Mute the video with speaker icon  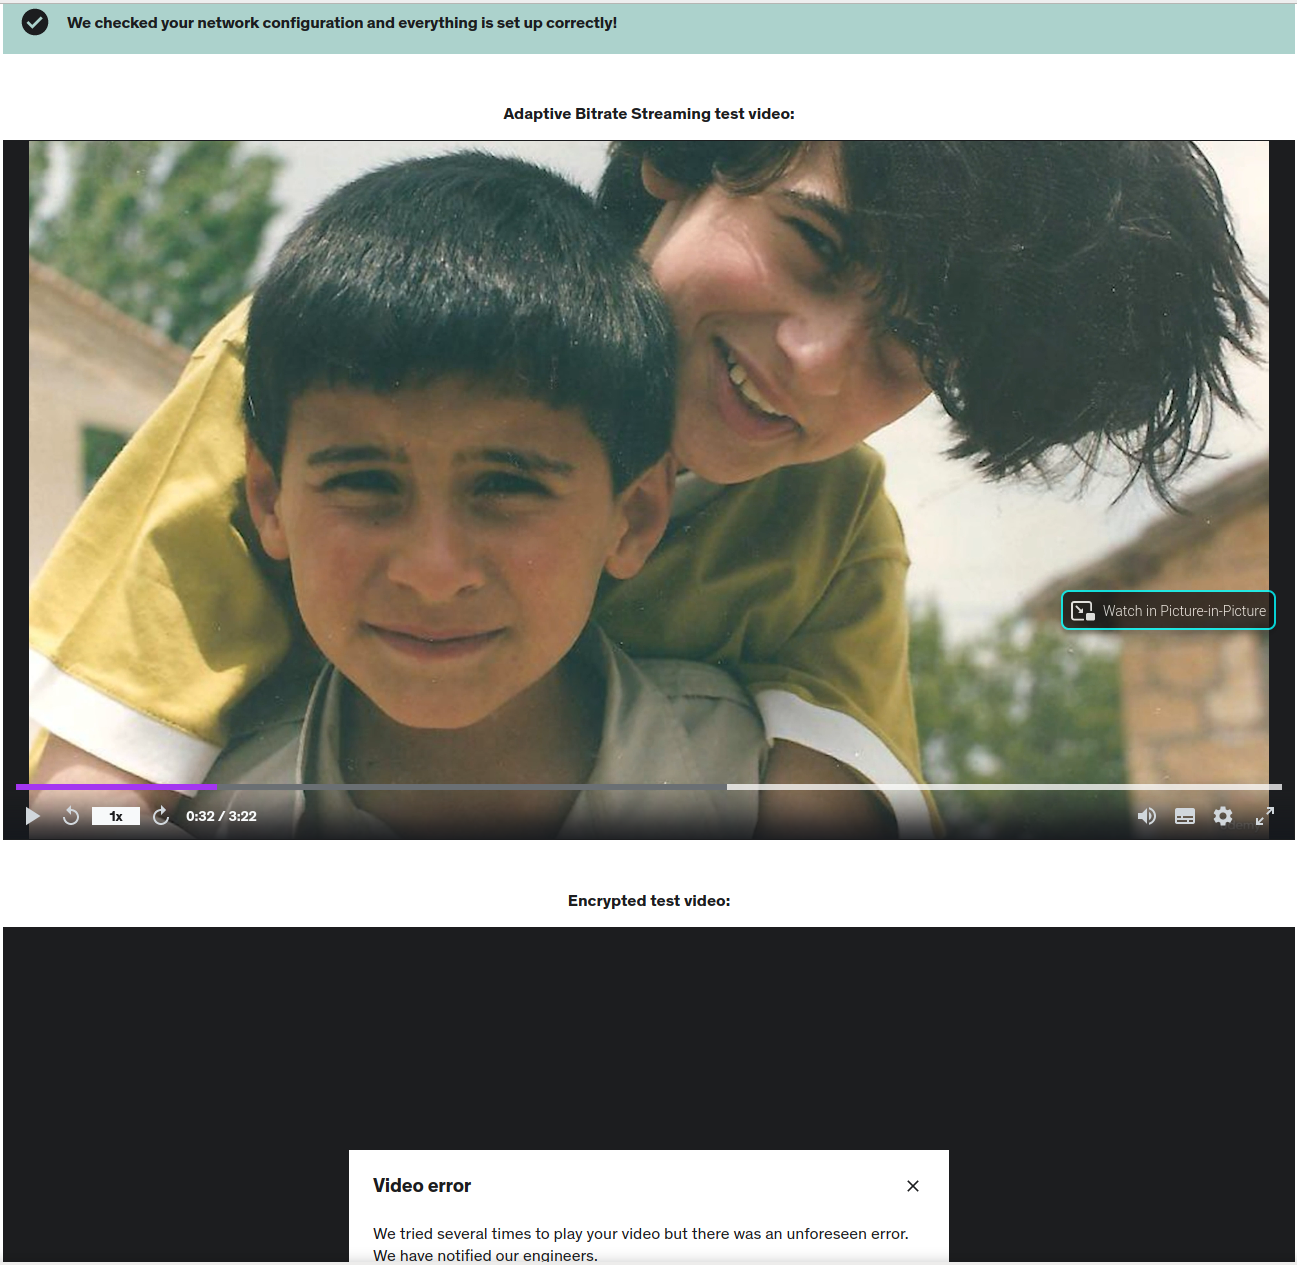[x=1147, y=816]
